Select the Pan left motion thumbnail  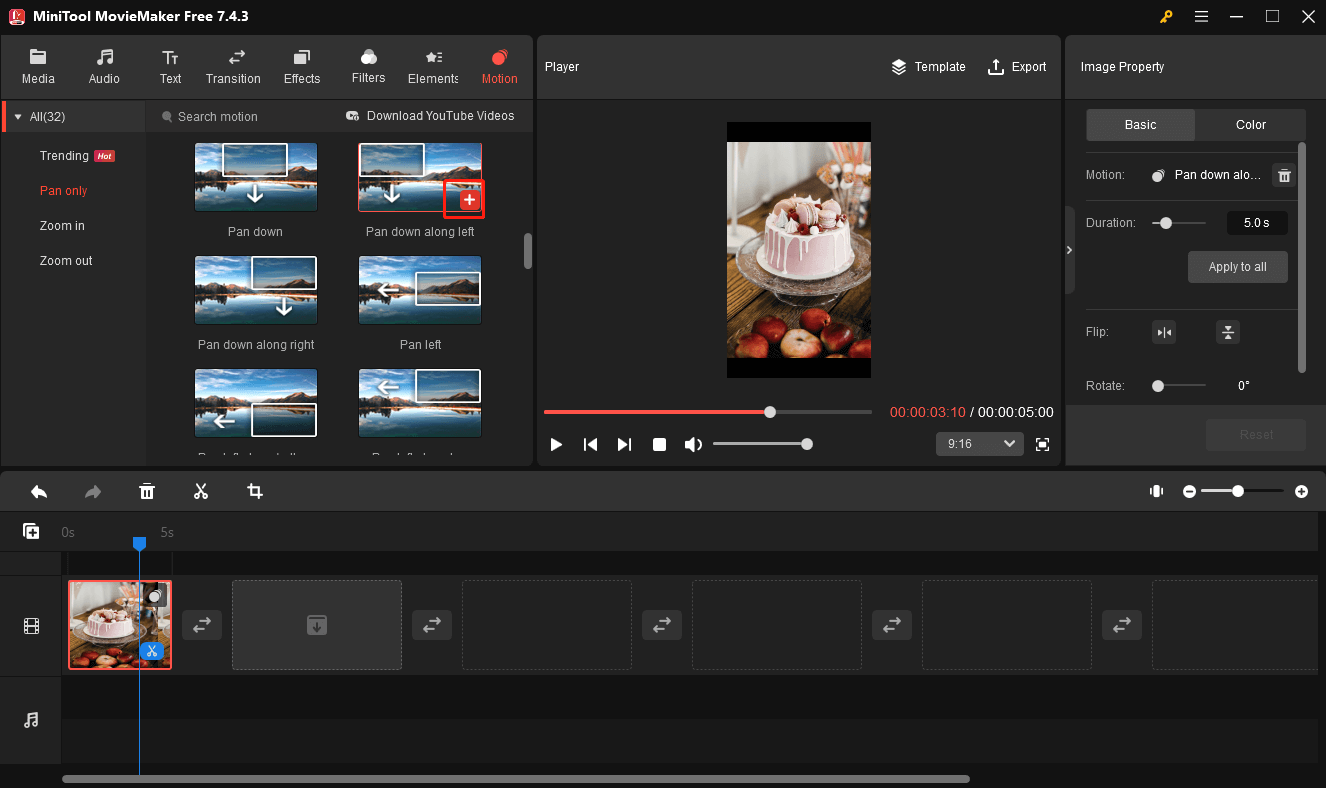point(420,290)
